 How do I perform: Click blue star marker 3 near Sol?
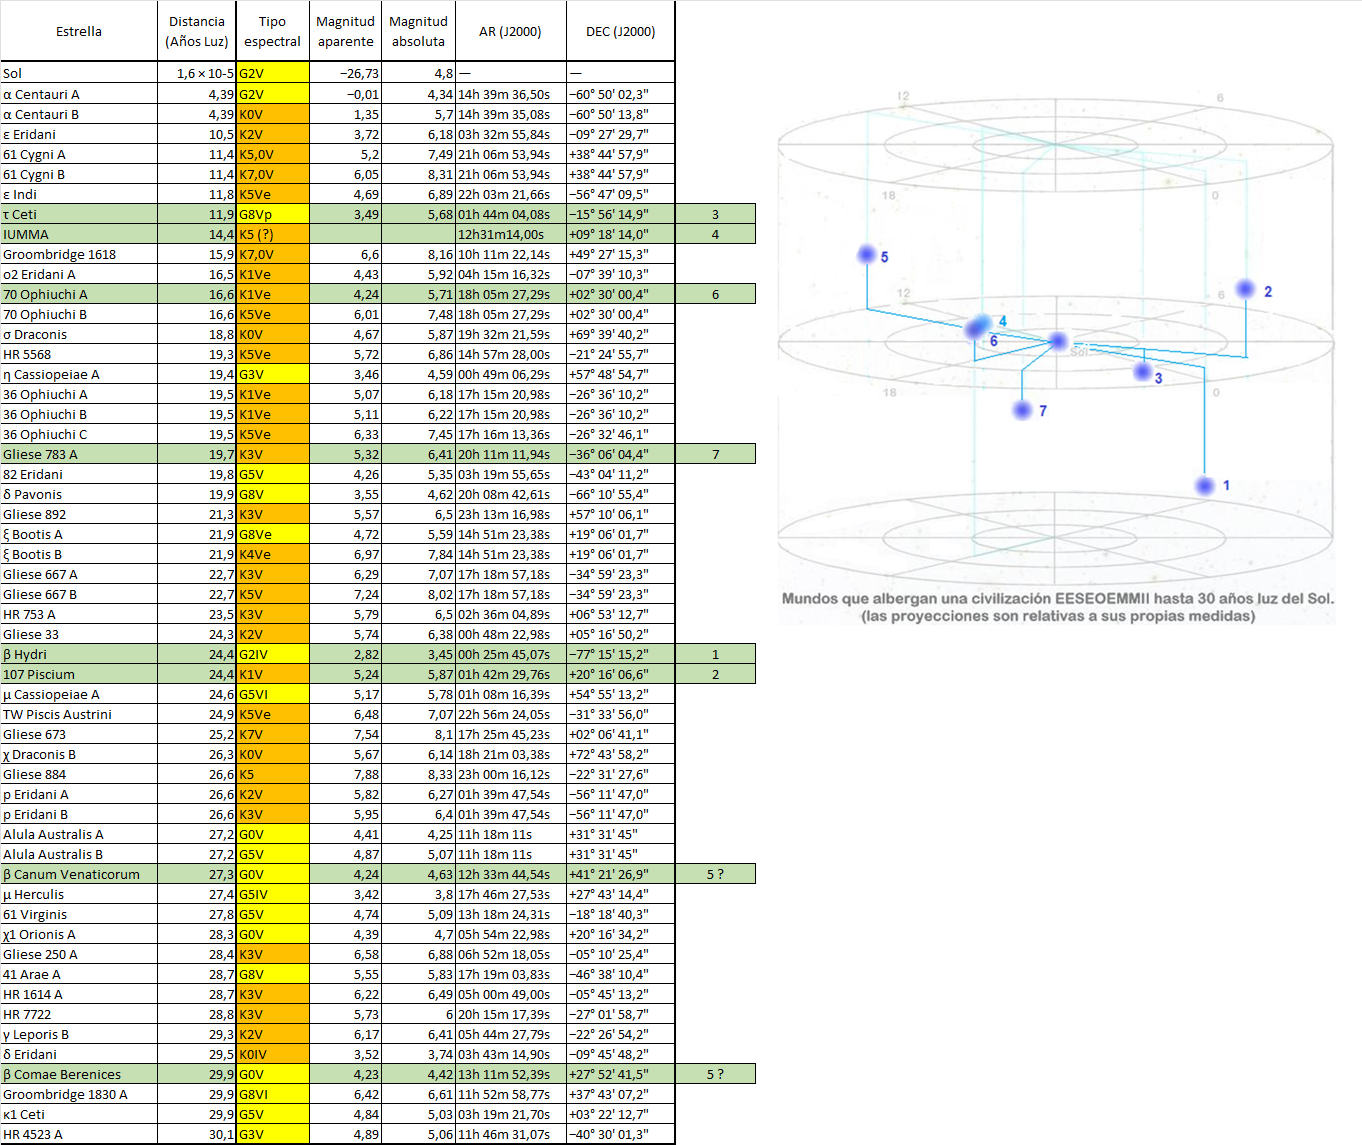click(x=1143, y=371)
